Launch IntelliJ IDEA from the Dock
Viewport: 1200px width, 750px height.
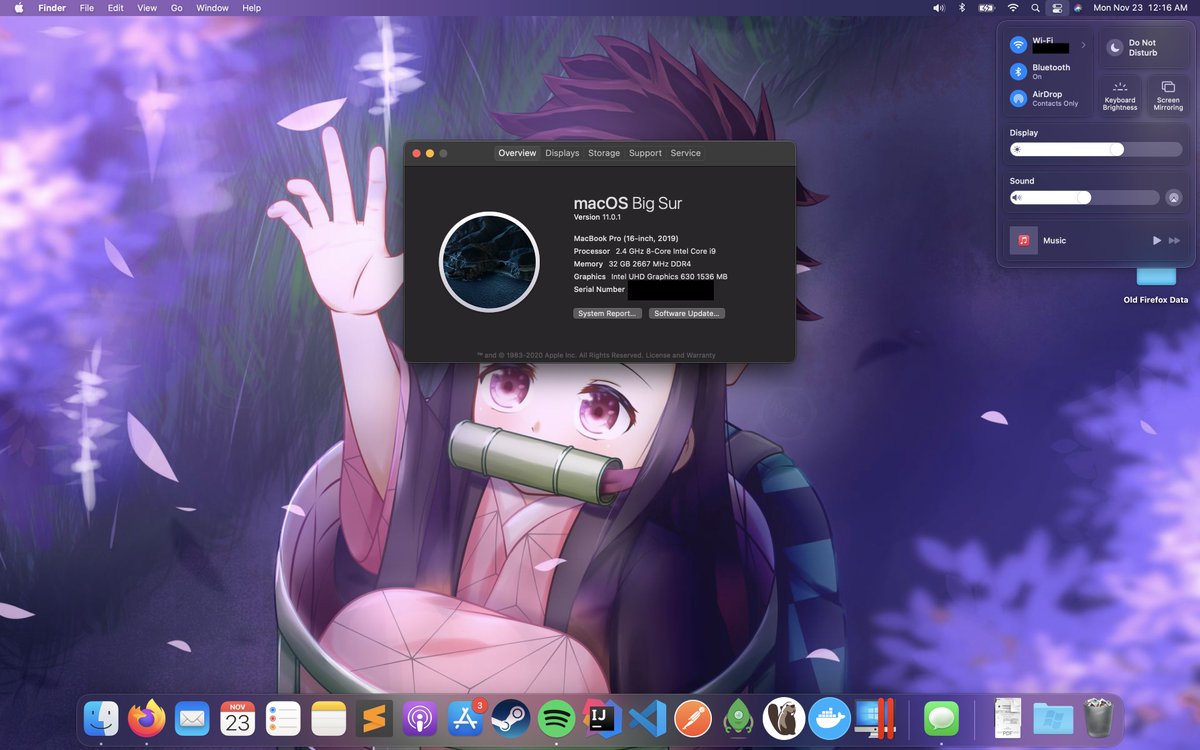click(x=603, y=718)
